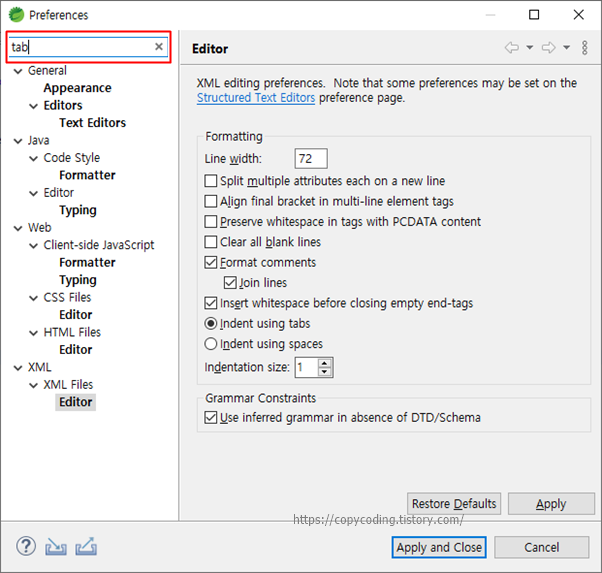Toggle Preserve whitespace in tags with PCDATA content
Image resolution: width=602 pixels, height=573 pixels.
click(211, 222)
